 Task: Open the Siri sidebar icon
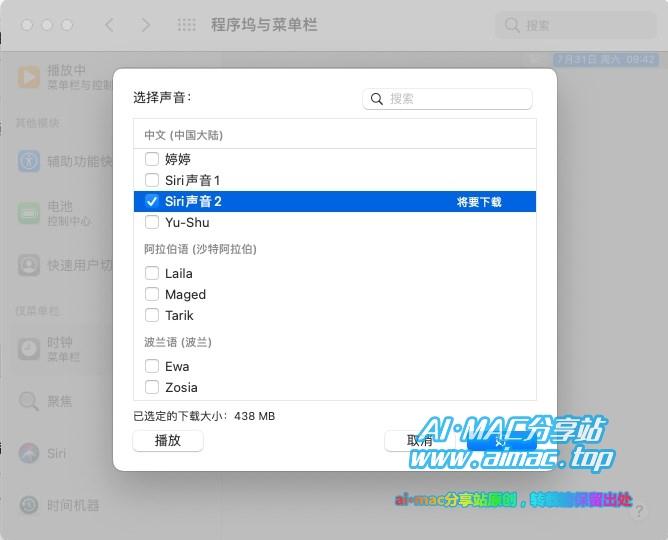point(29,453)
